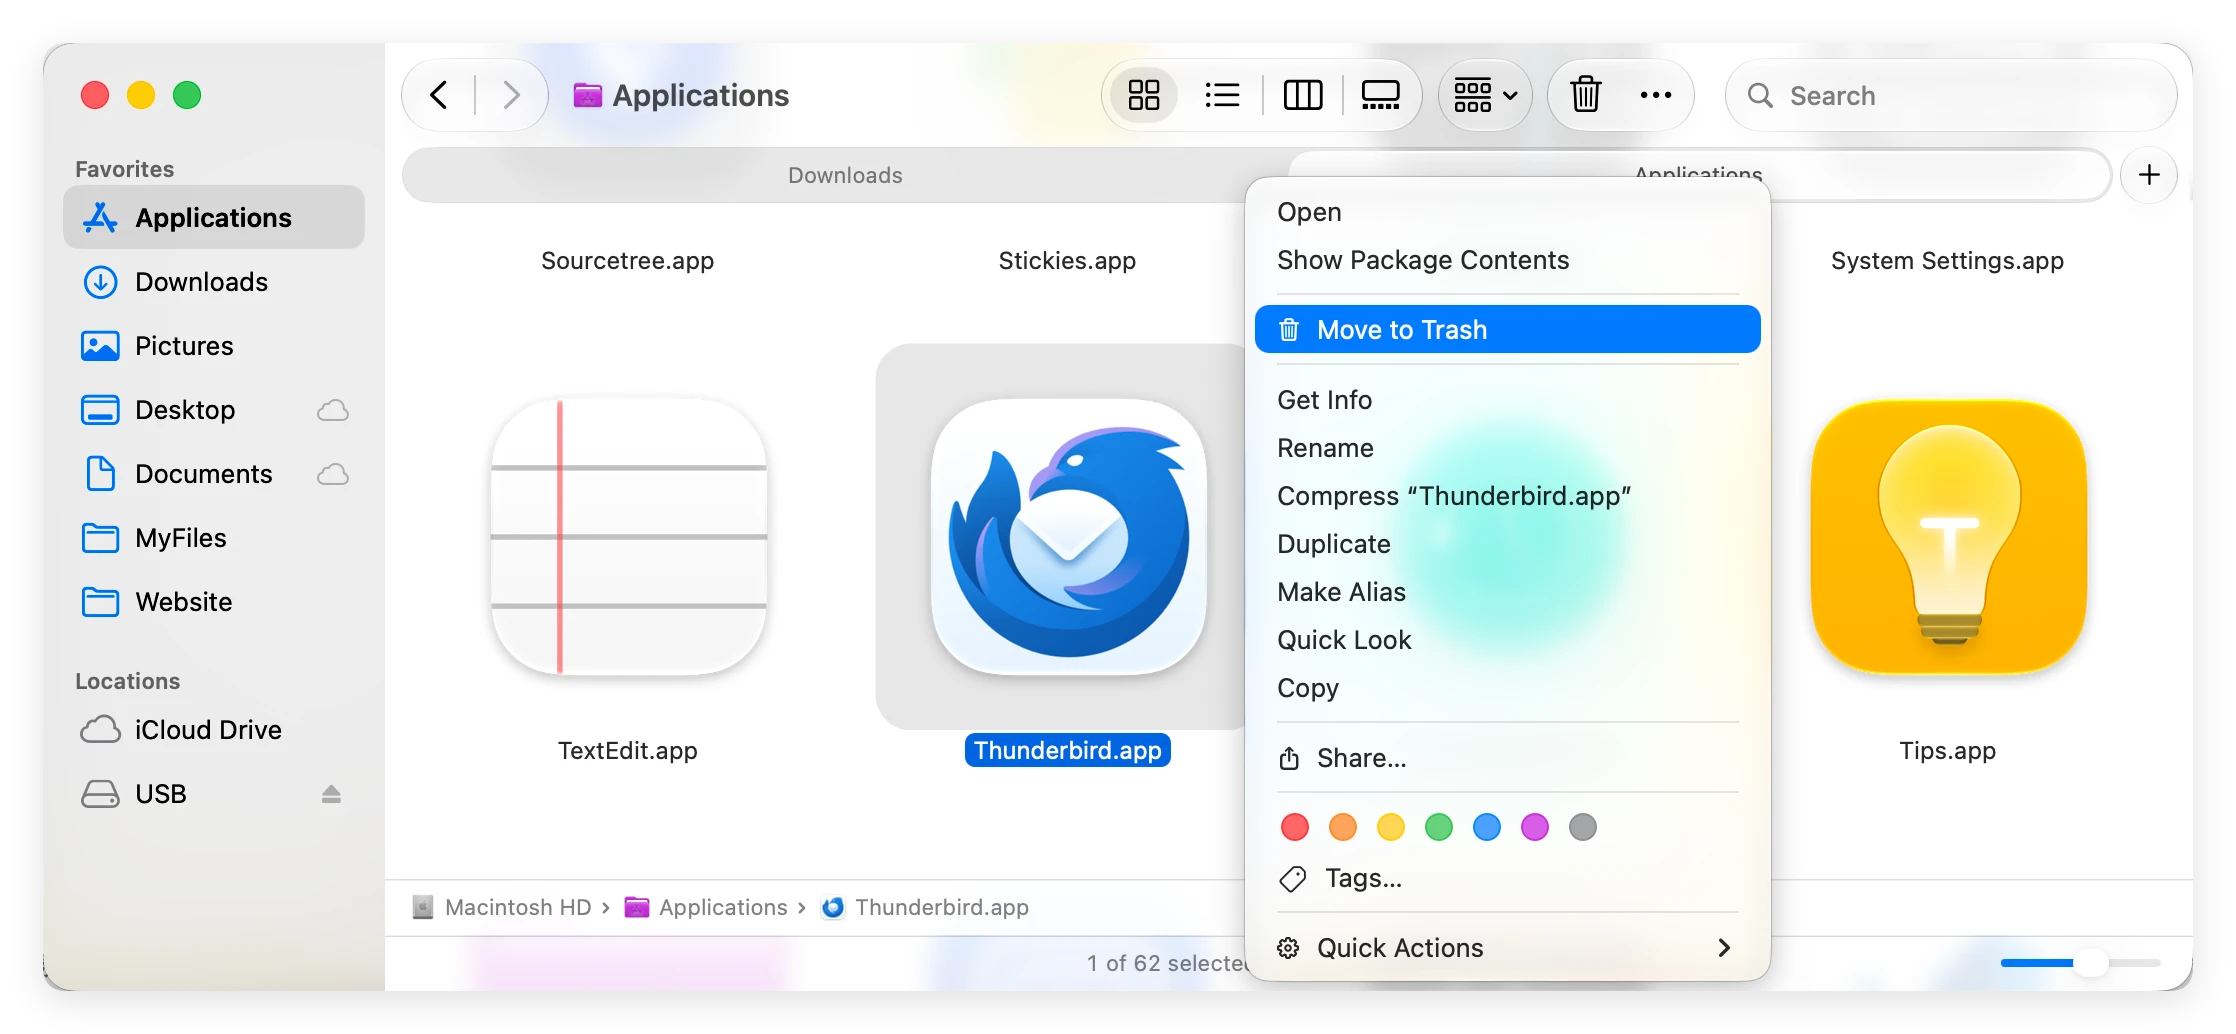2236x1034 pixels.
Task: Open Website folder in sidebar
Action: click(214, 602)
